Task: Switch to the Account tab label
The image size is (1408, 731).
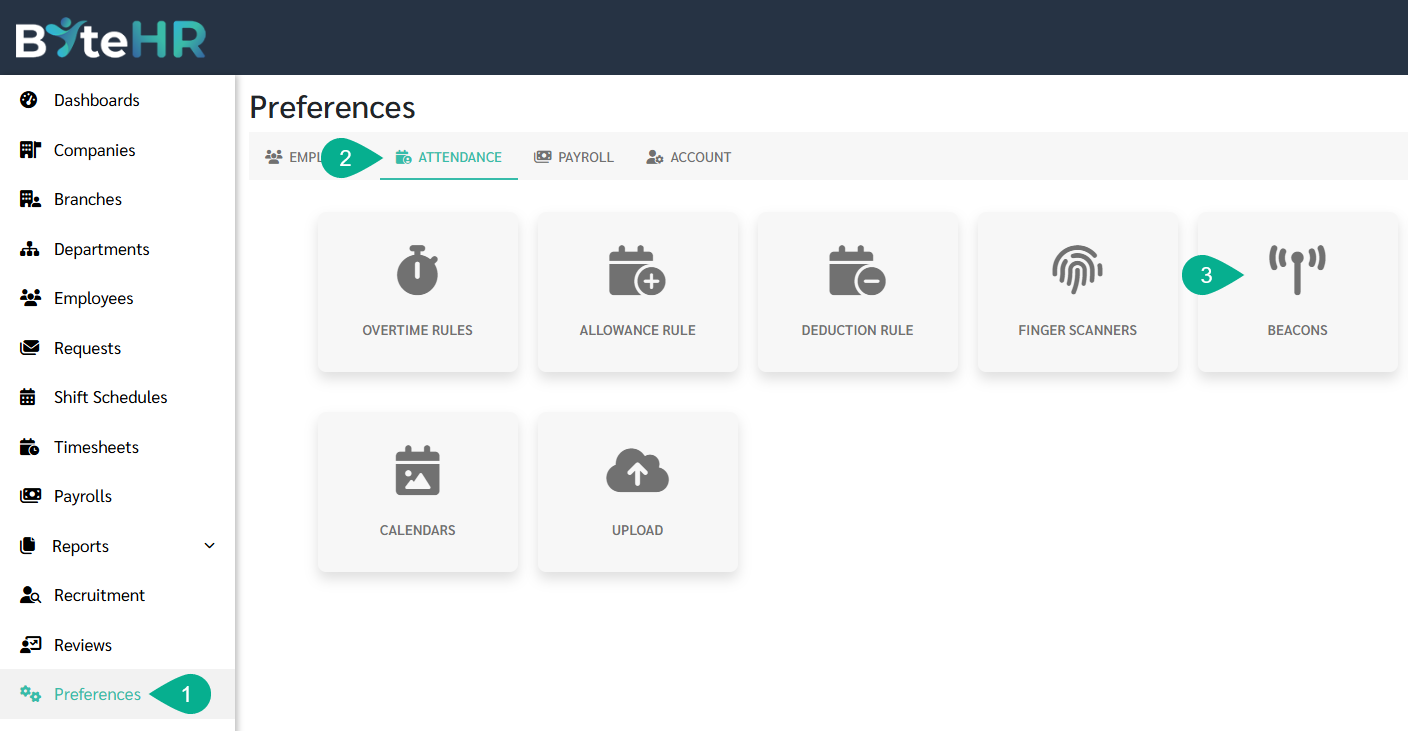Action: coord(701,157)
